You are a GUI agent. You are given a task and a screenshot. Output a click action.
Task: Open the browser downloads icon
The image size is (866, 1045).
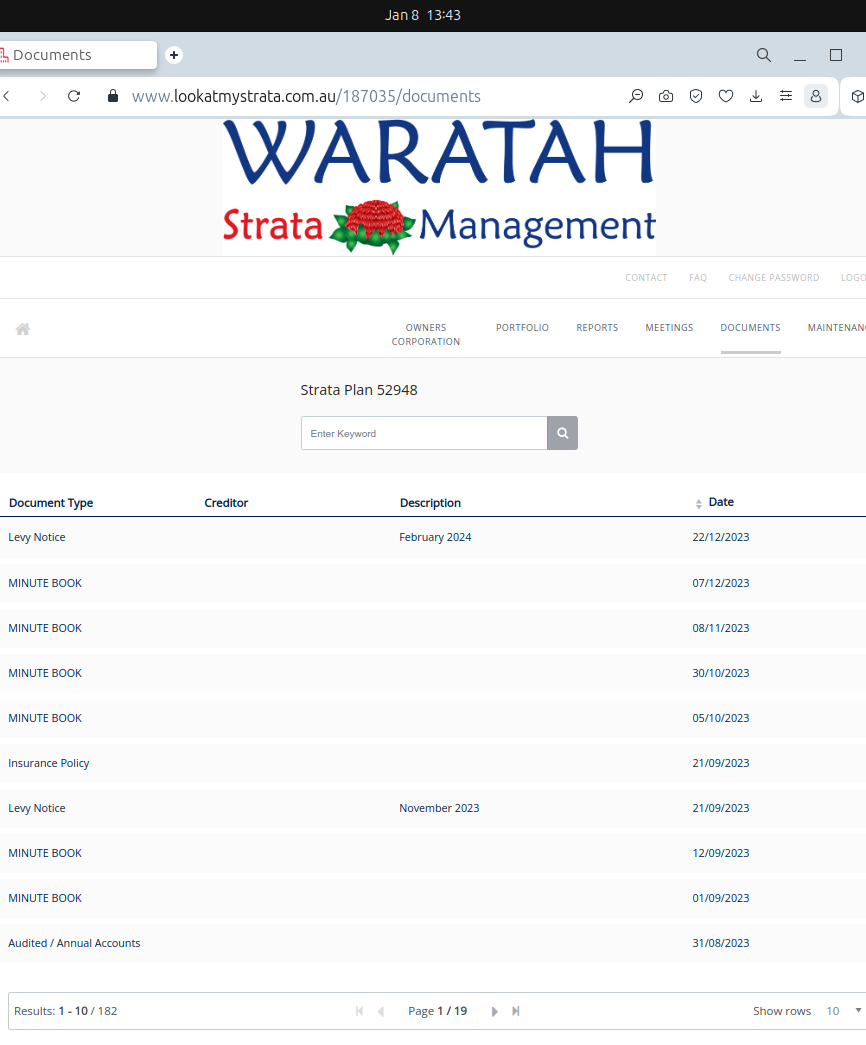tap(756, 96)
